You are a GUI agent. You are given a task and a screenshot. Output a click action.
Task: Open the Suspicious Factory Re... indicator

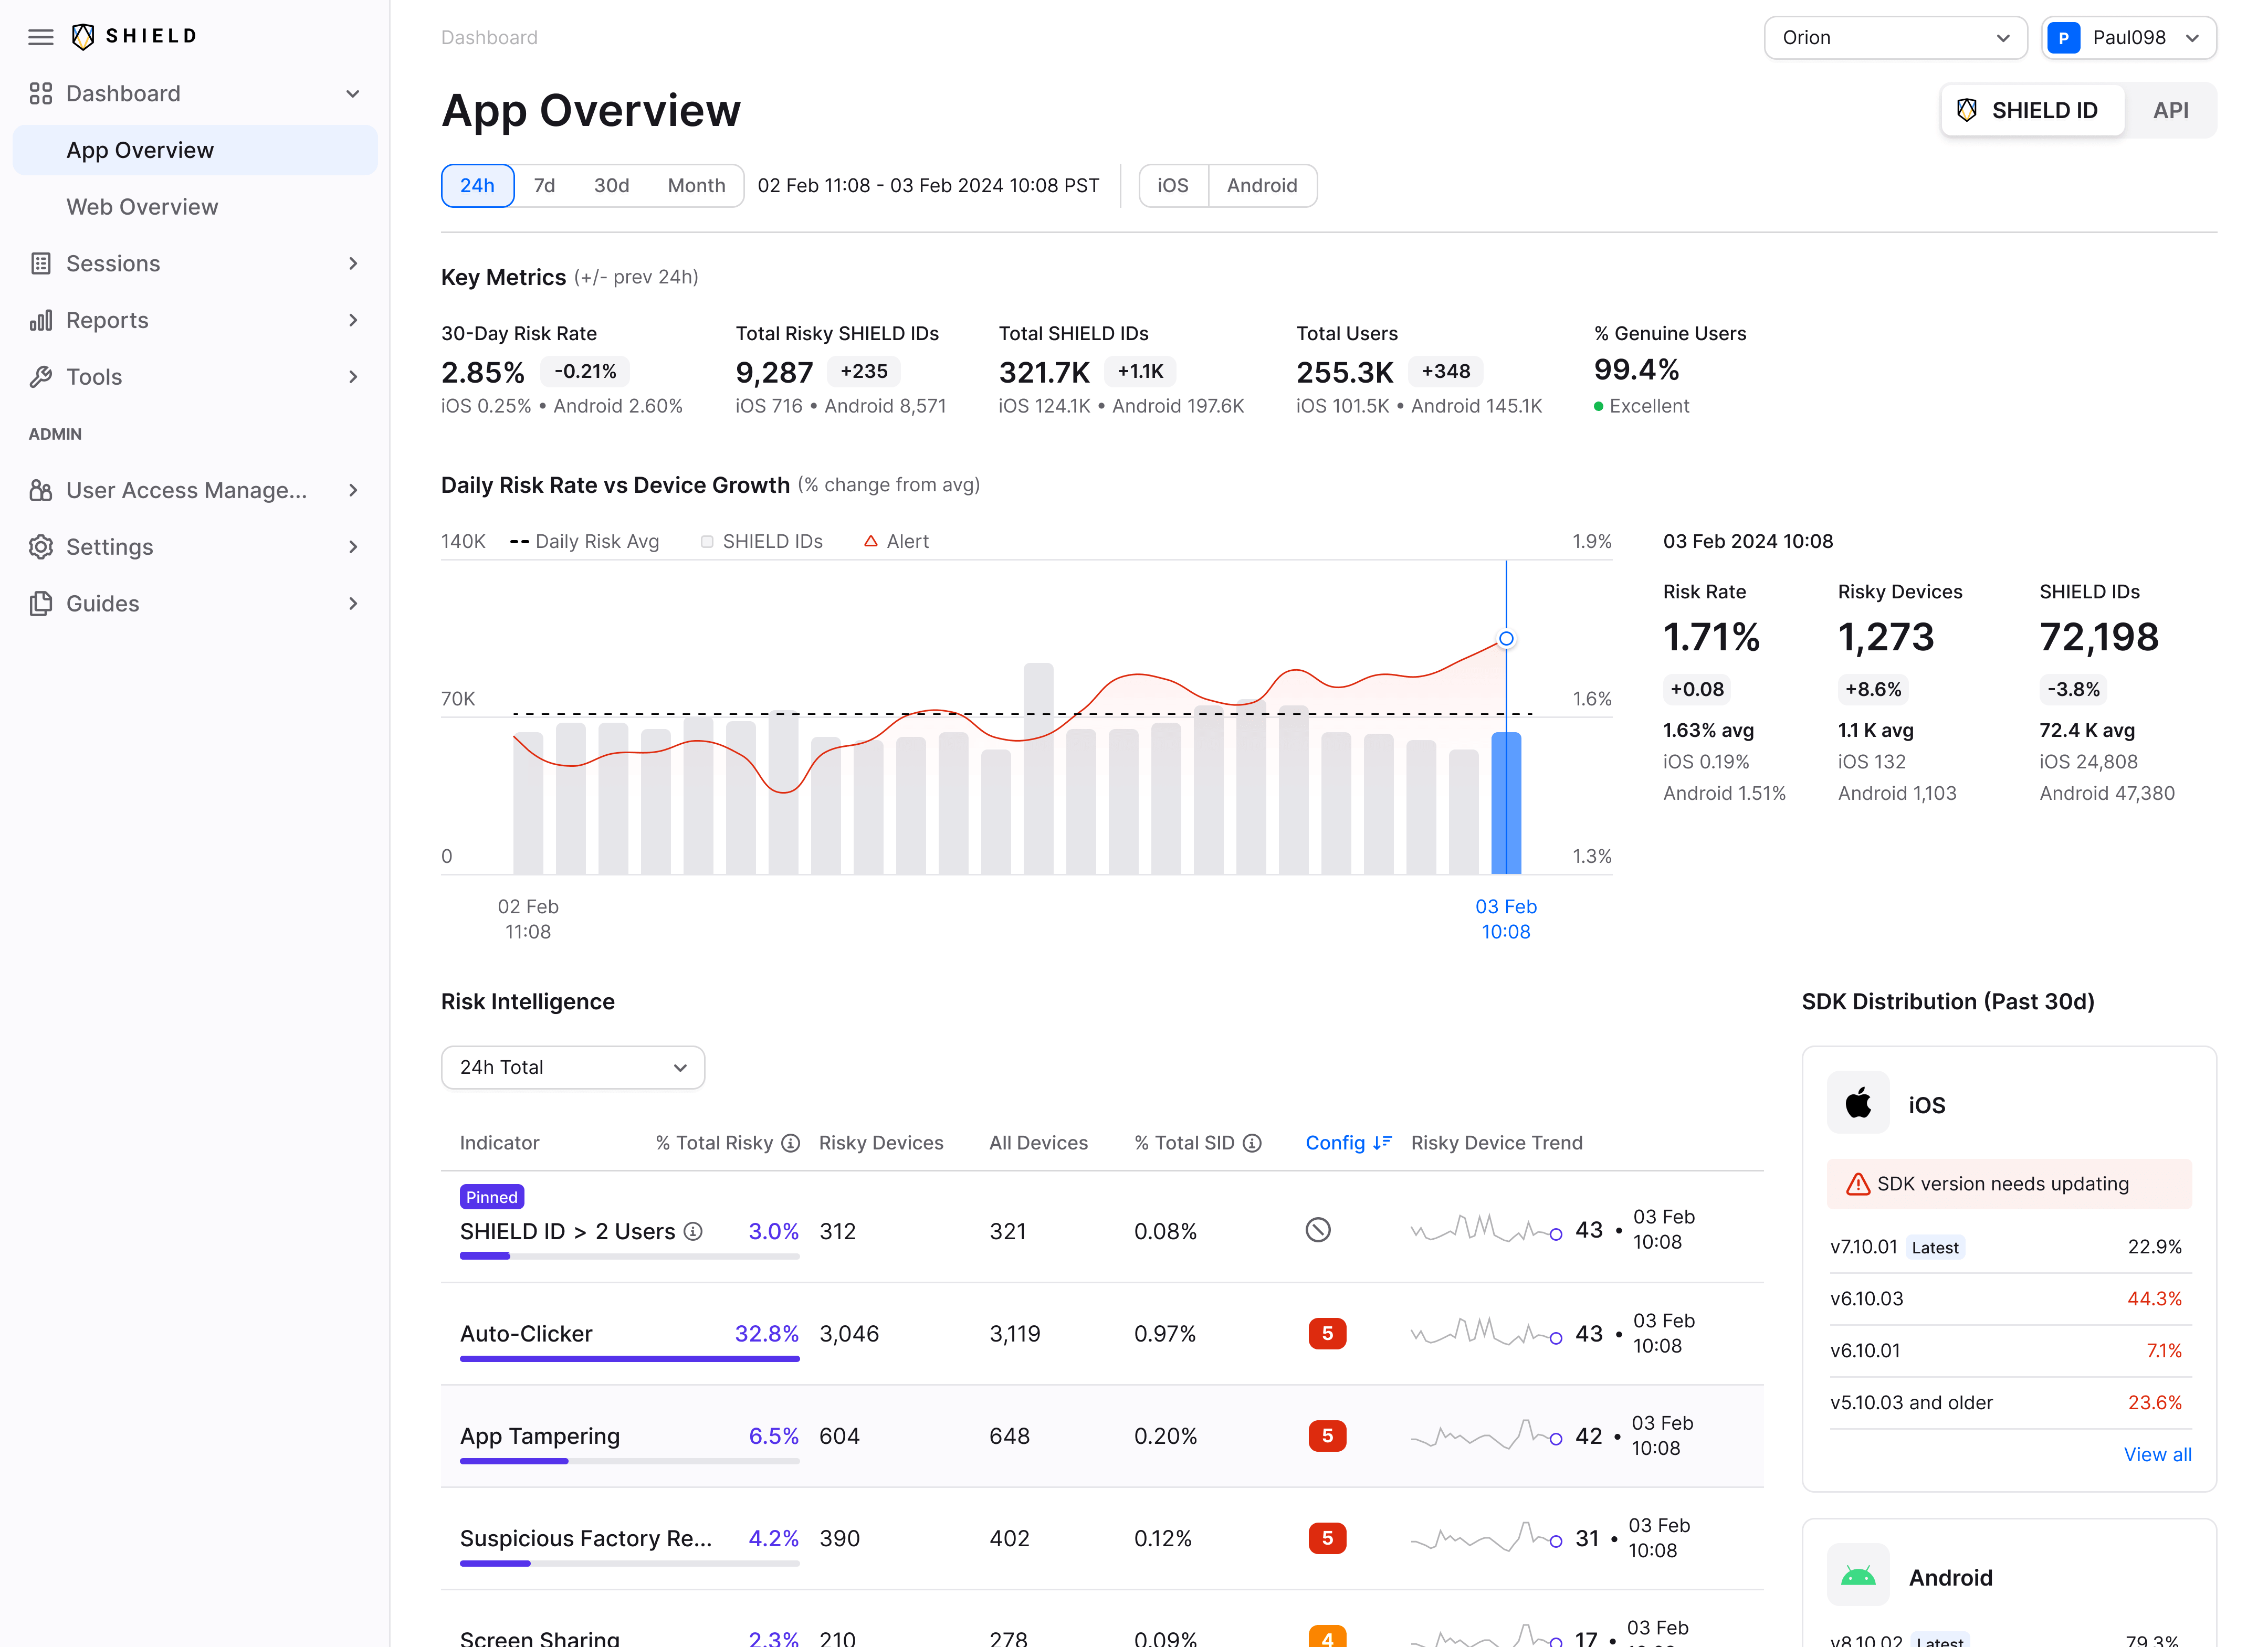pos(1102,1538)
